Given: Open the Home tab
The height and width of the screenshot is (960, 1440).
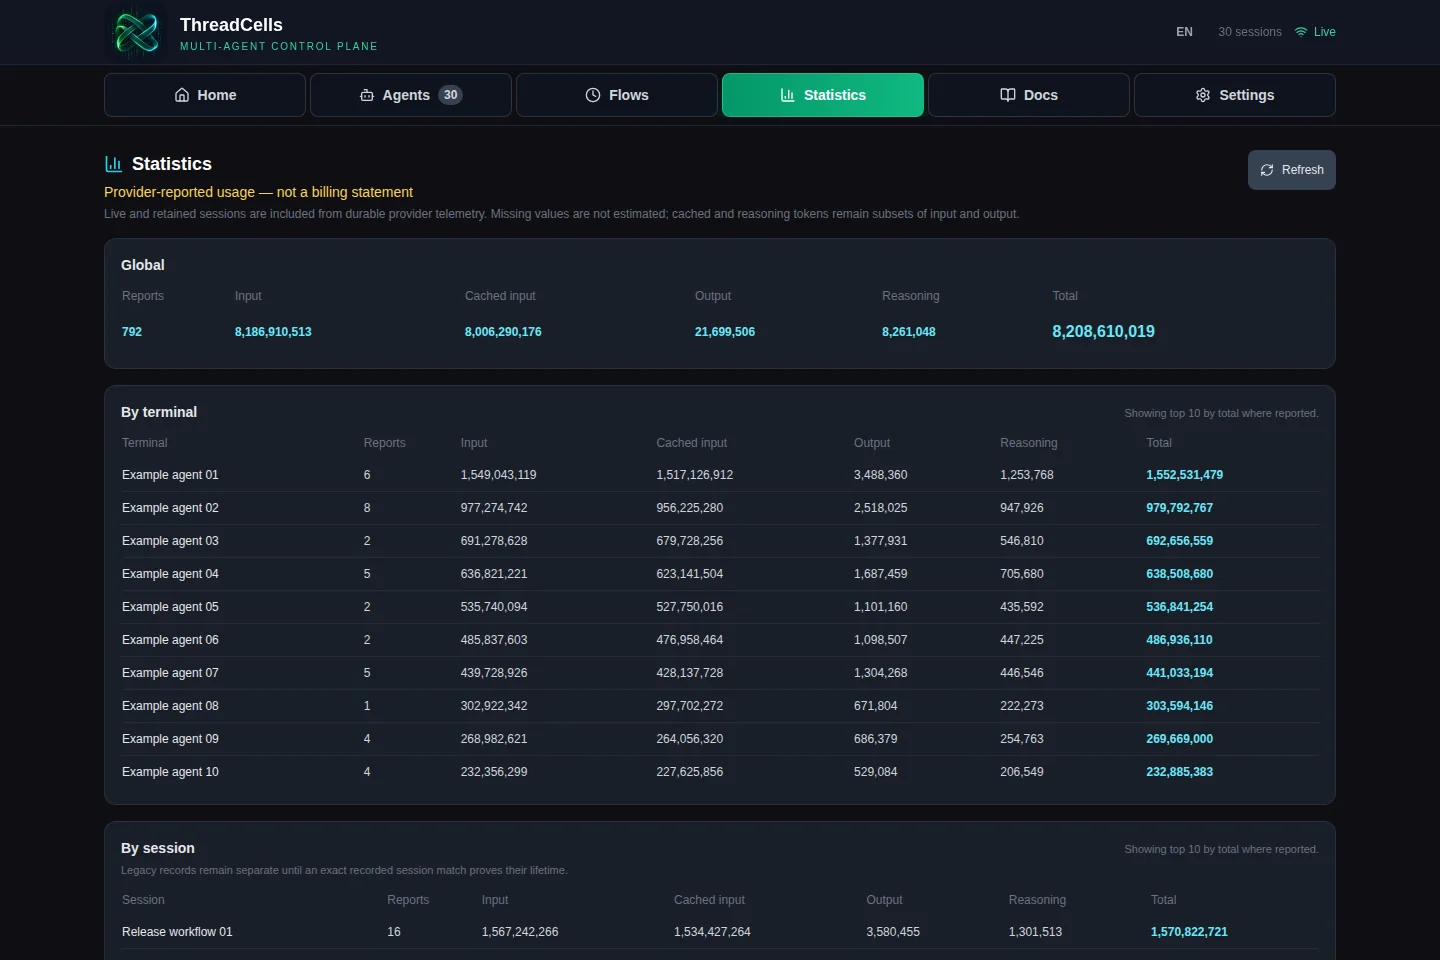Looking at the screenshot, I should pyautogui.click(x=205, y=95).
